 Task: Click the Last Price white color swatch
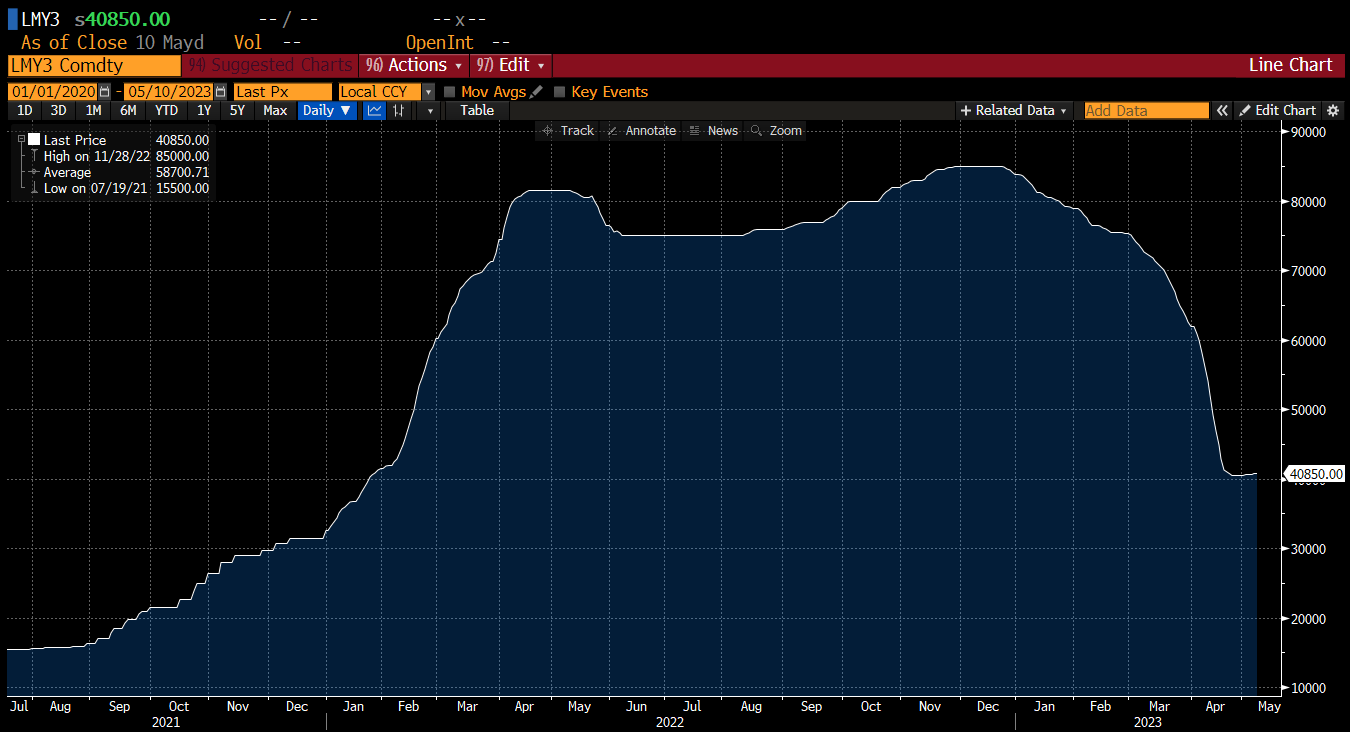tap(34, 140)
